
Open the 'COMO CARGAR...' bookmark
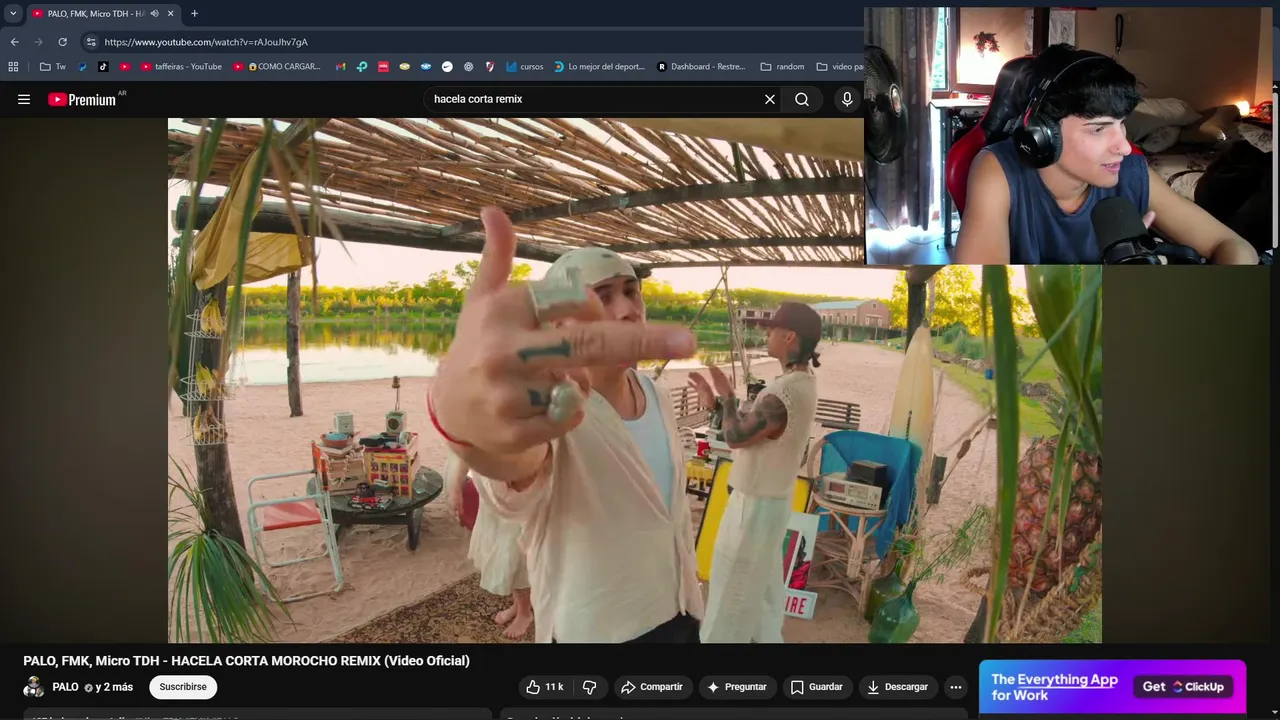(x=277, y=67)
